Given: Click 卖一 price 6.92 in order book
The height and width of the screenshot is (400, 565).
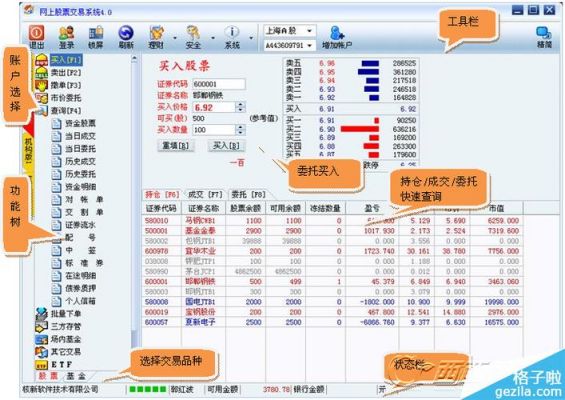Looking at the screenshot, I should pyautogui.click(x=327, y=97).
